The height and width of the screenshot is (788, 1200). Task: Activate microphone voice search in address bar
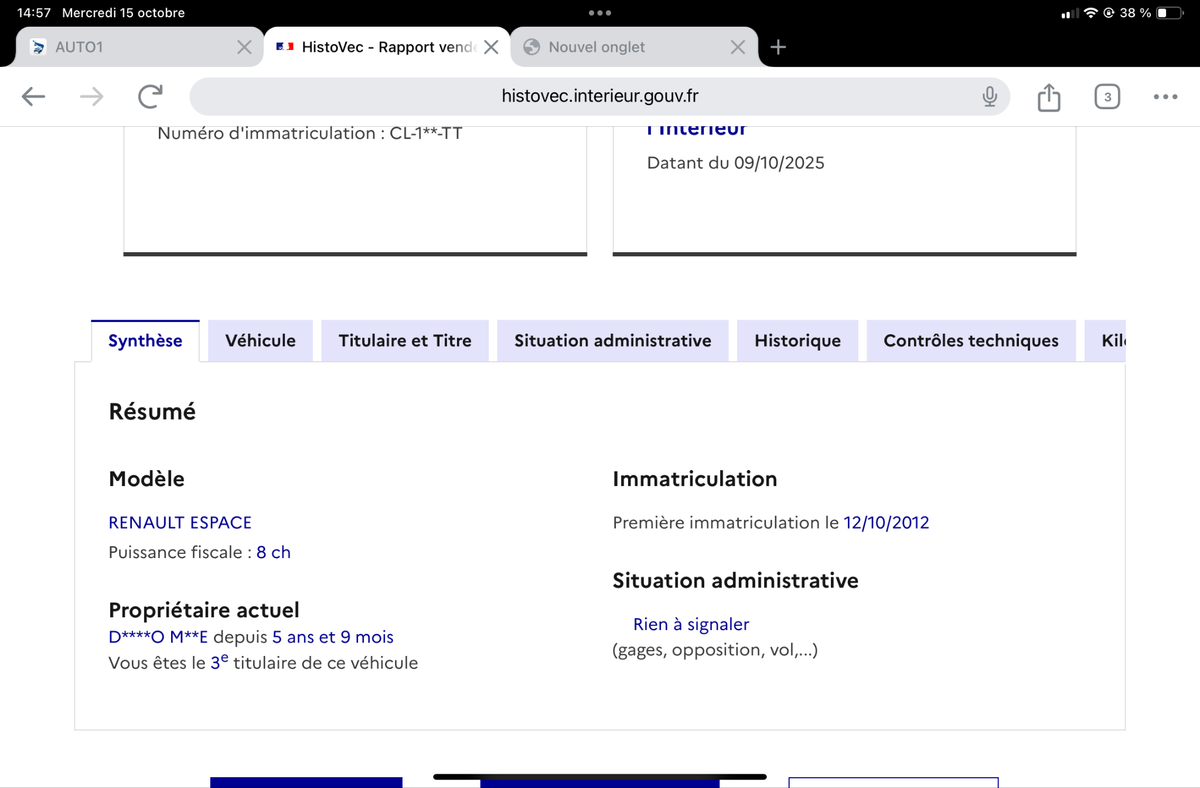click(989, 96)
